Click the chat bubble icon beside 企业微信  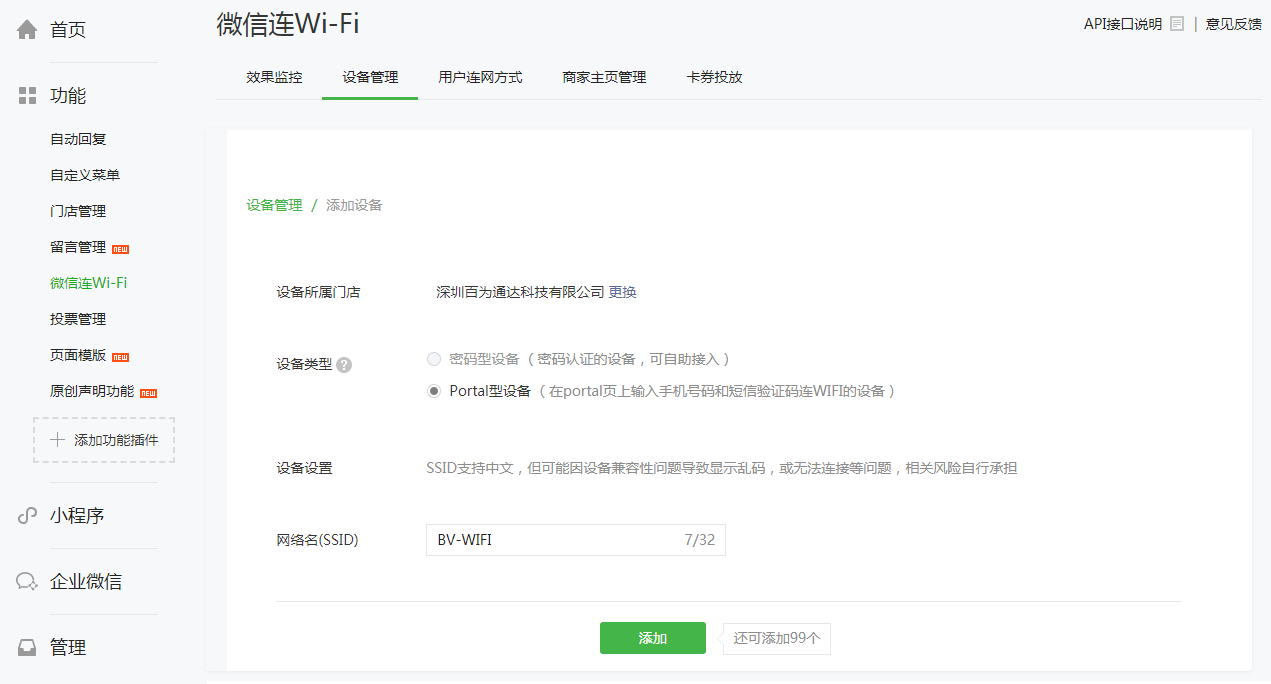pos(28,582)
